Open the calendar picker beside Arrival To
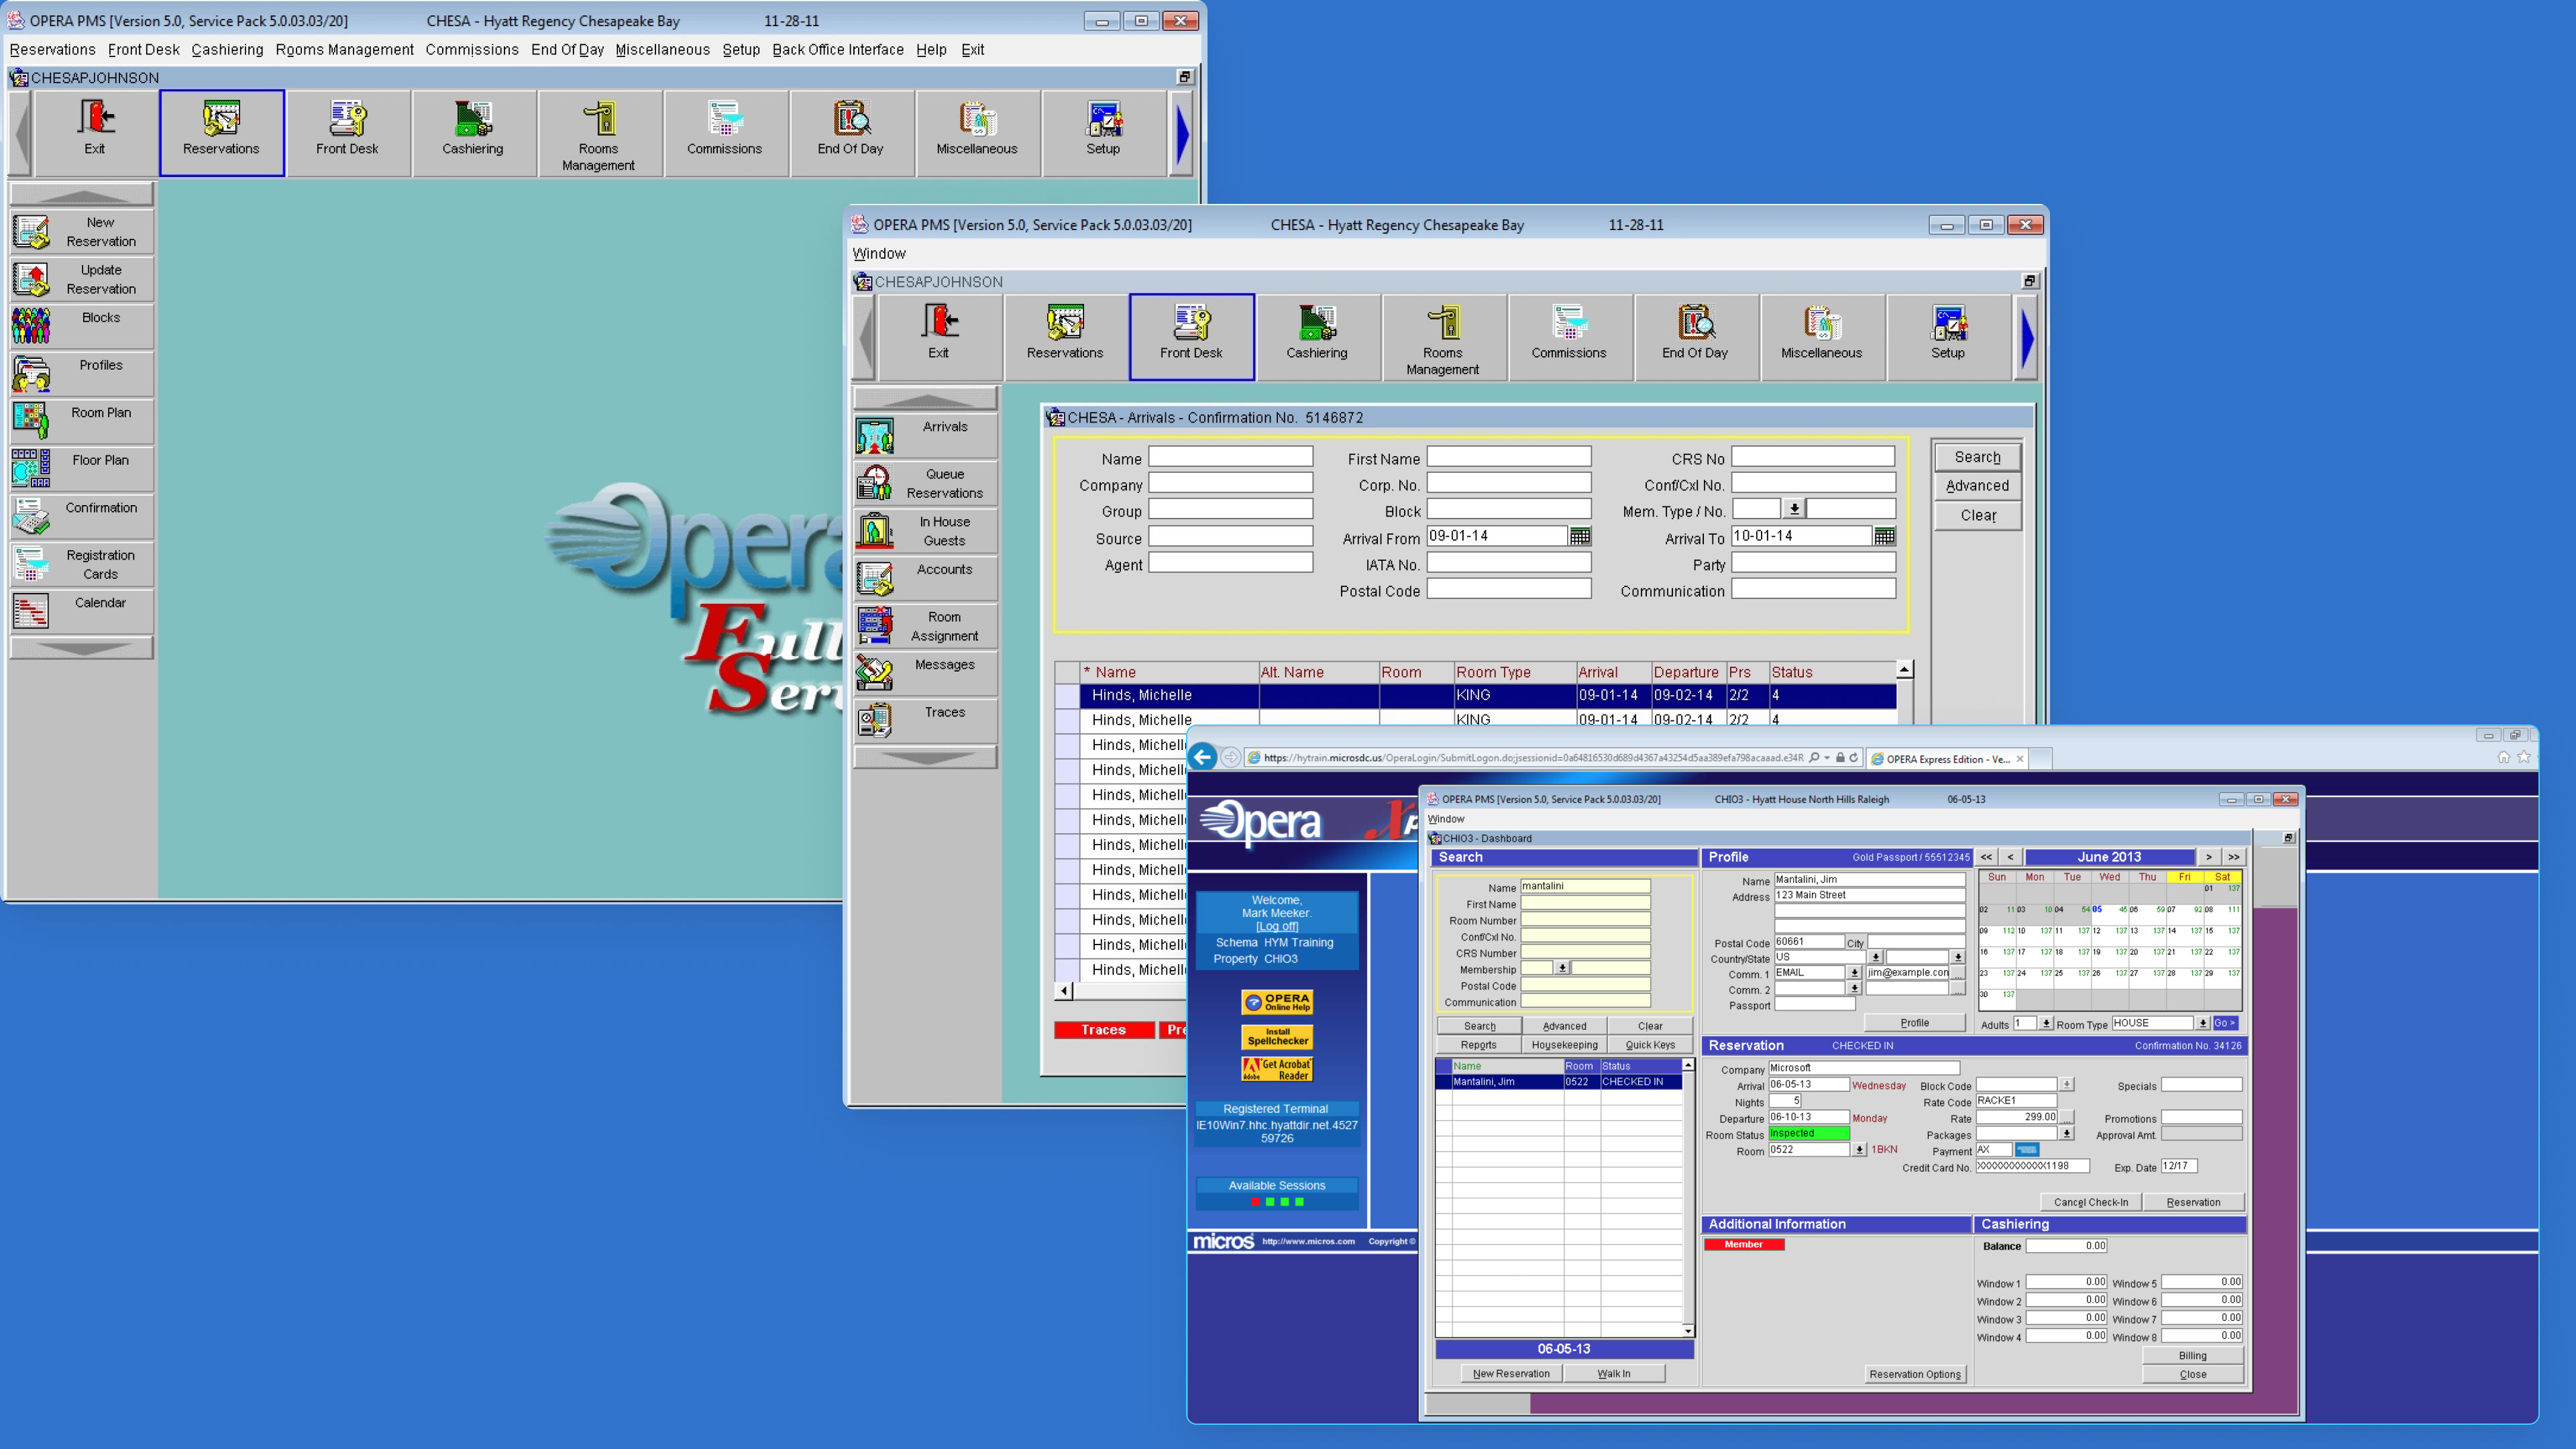 pyautogui.click(x=1885, y=537)
